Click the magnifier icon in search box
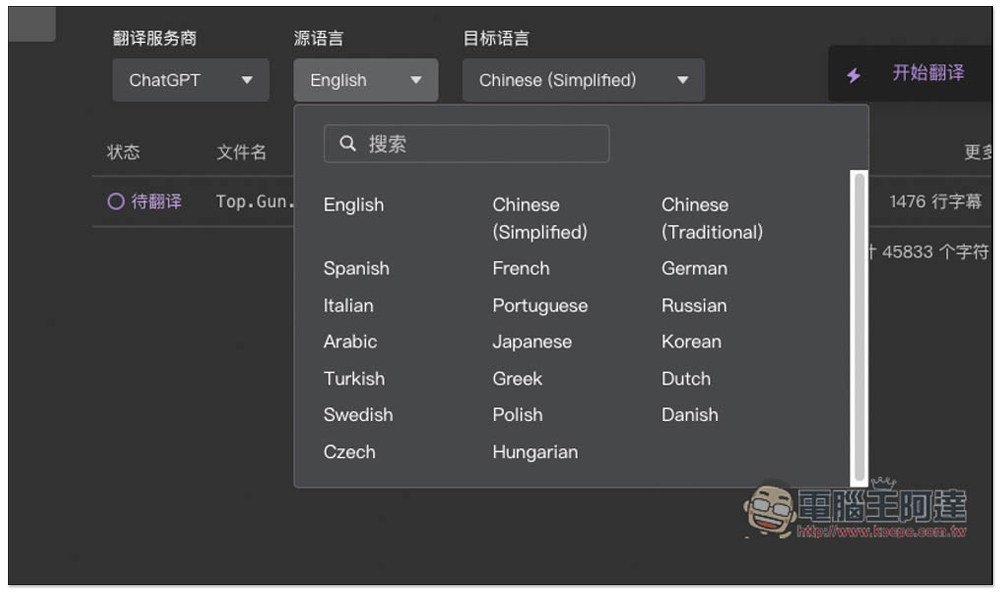 pyautogui.click(x=347, y=144)
